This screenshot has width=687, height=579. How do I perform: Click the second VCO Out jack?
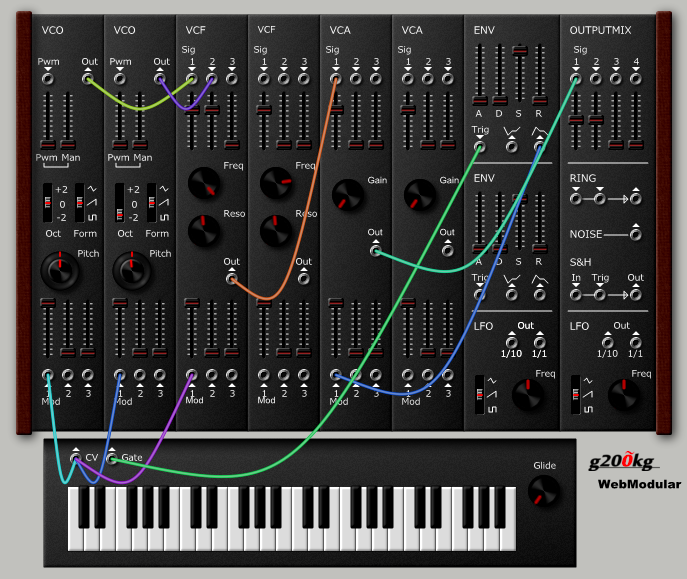(159, 79)
